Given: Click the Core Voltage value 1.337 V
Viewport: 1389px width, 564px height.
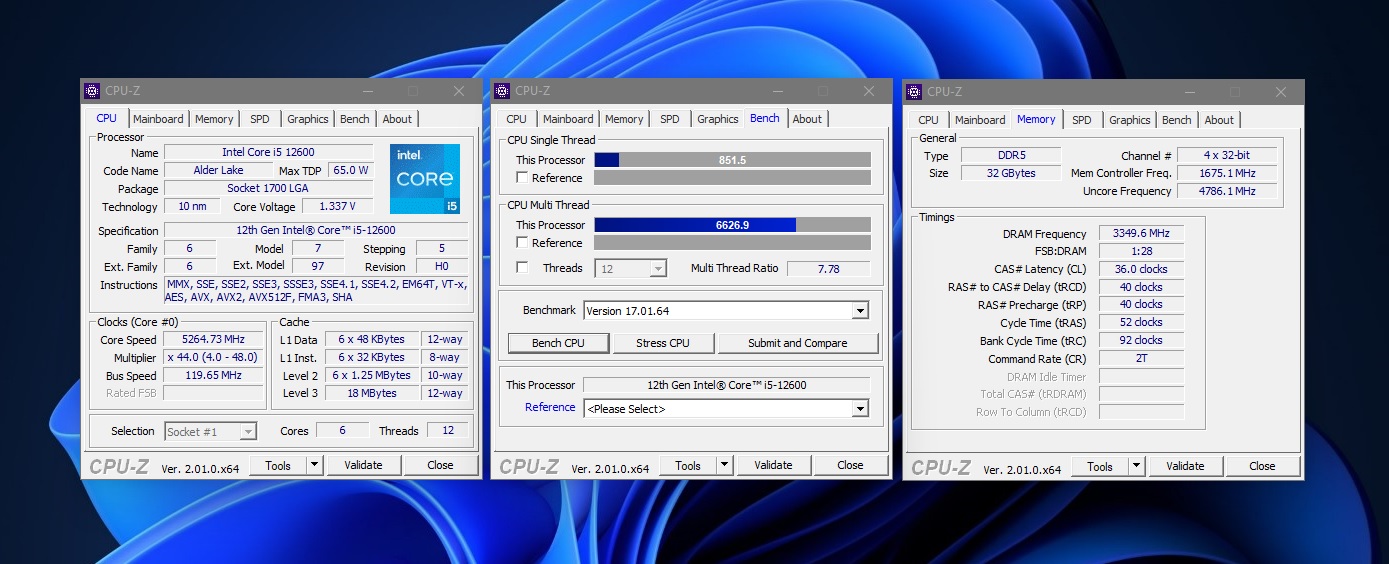Looking at the screenshot, I should pyautogui.click(x=336, y=206).
